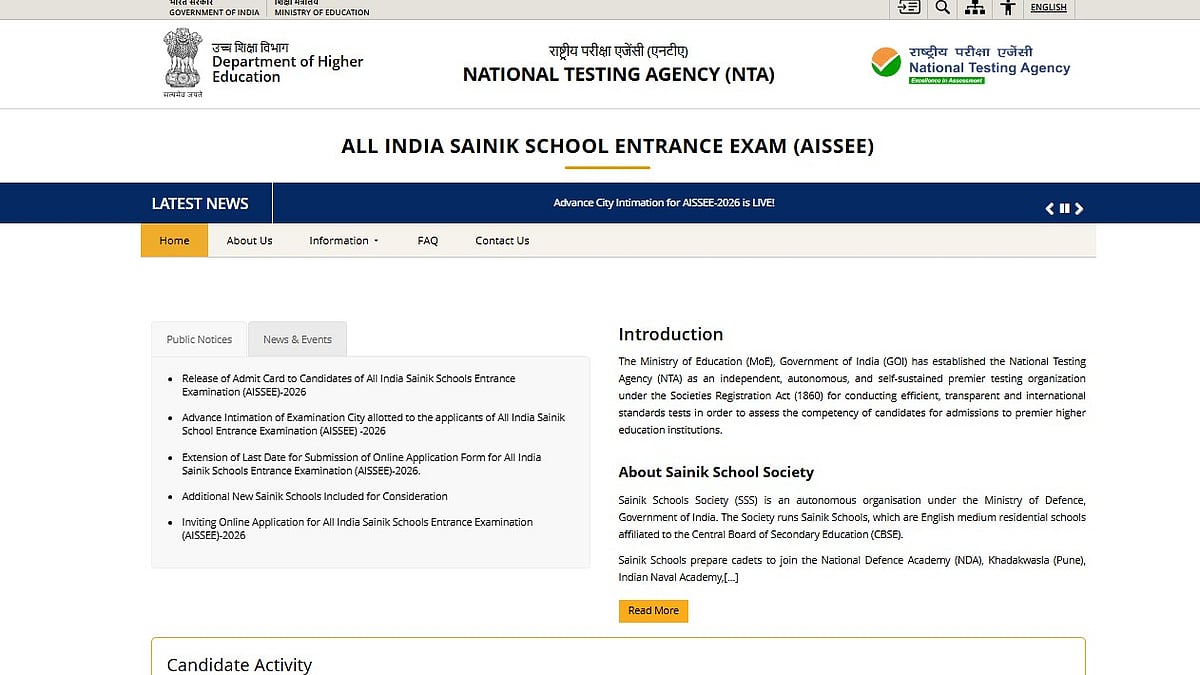Advance the news ticker with next arrow

[x=1080, y=208]
